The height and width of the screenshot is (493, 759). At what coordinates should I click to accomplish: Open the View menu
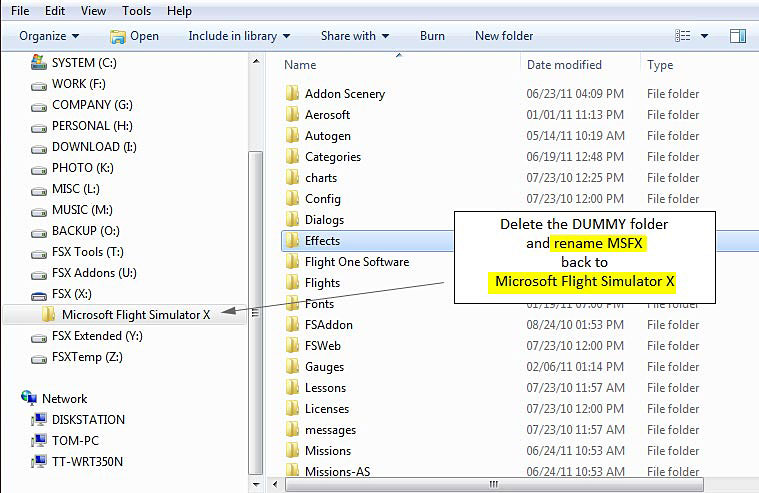(93, 11)
